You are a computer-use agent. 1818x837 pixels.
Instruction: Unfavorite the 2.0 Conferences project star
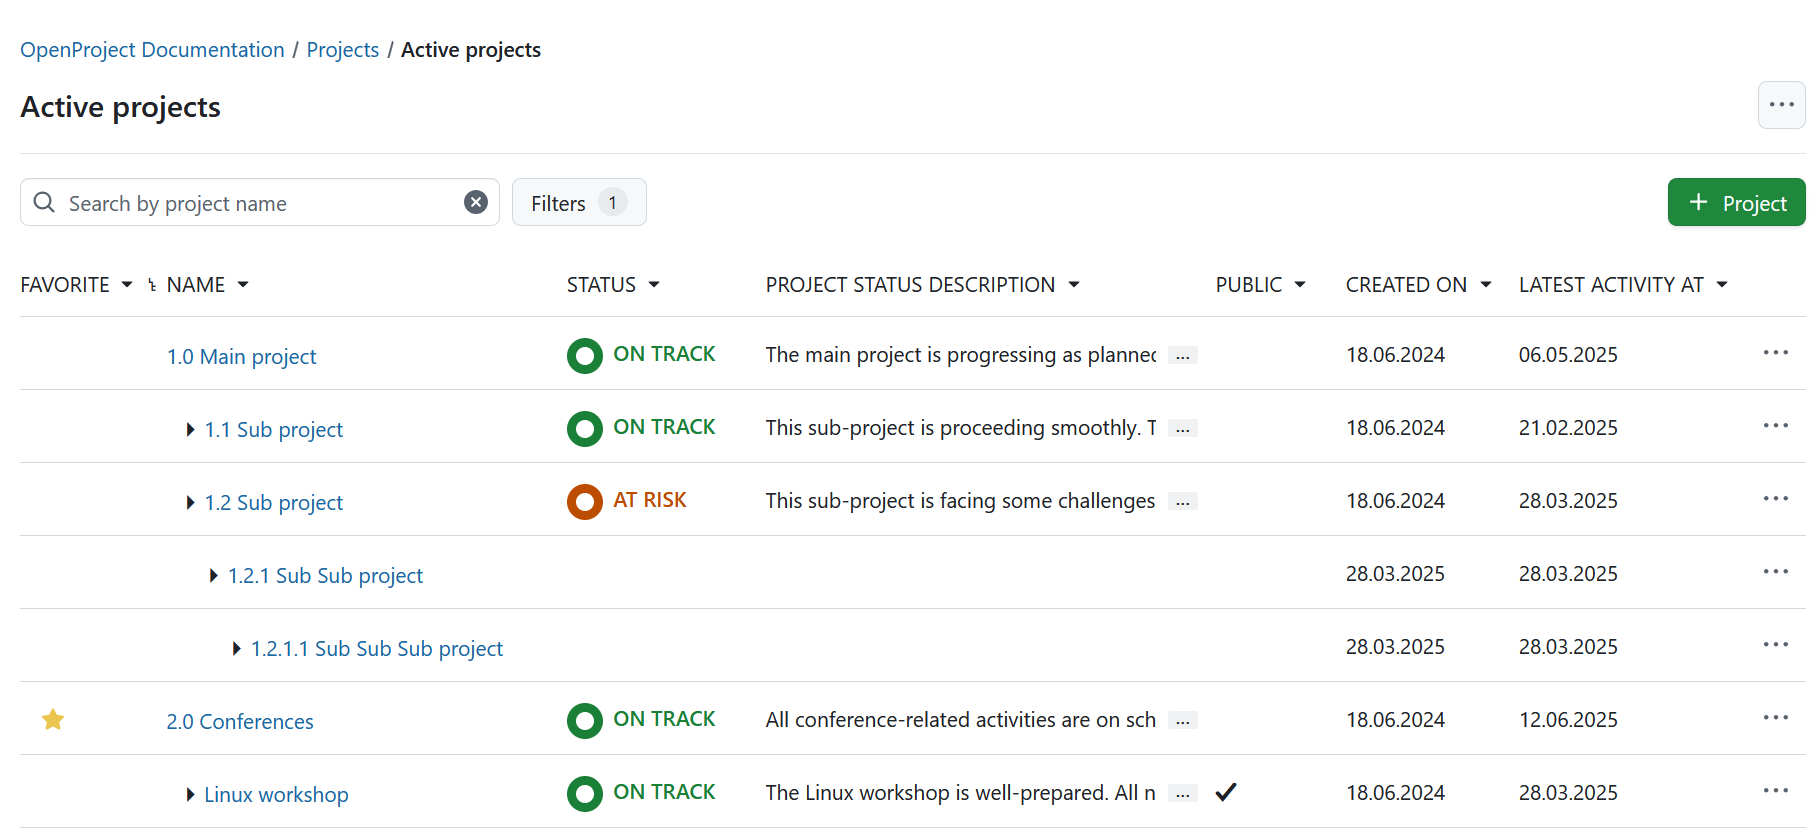pyautogui.click(x=53, y=719)
